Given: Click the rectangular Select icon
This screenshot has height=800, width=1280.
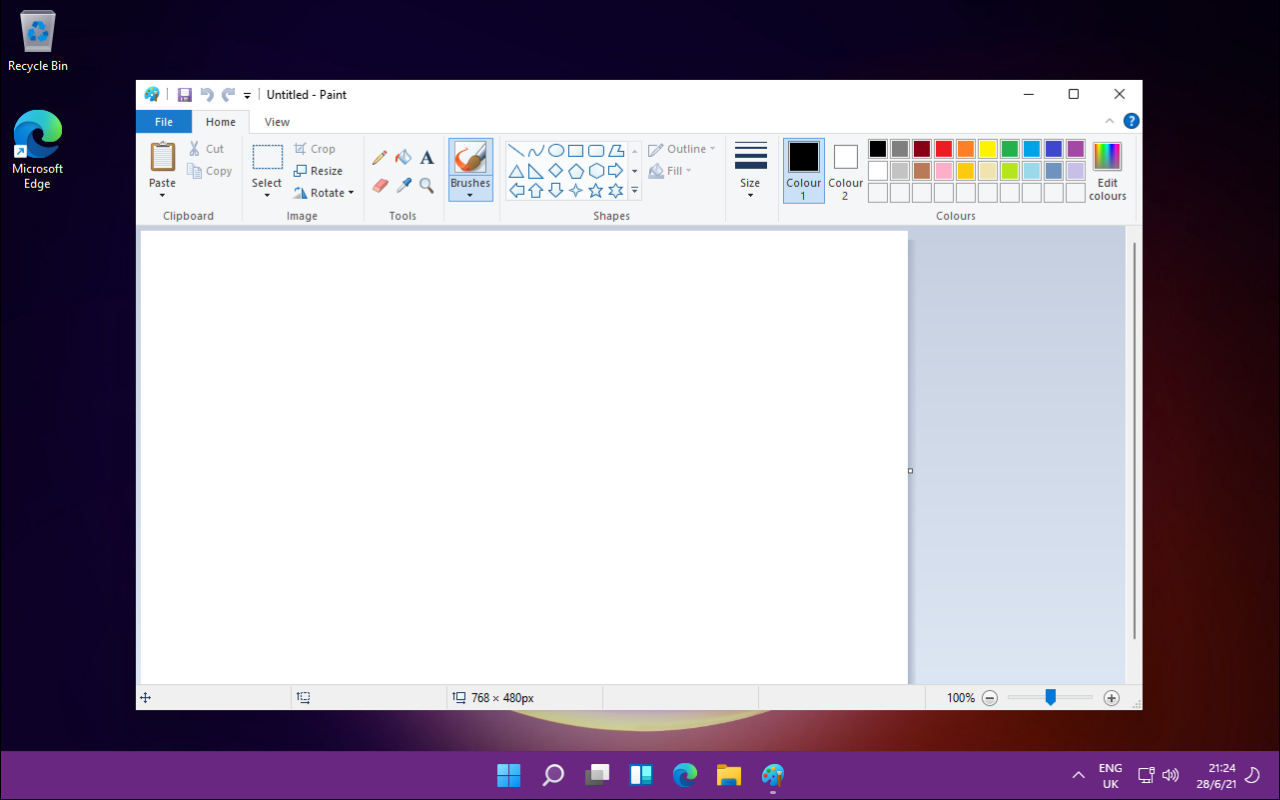Looking at the screenshot, I should [267, 157].
